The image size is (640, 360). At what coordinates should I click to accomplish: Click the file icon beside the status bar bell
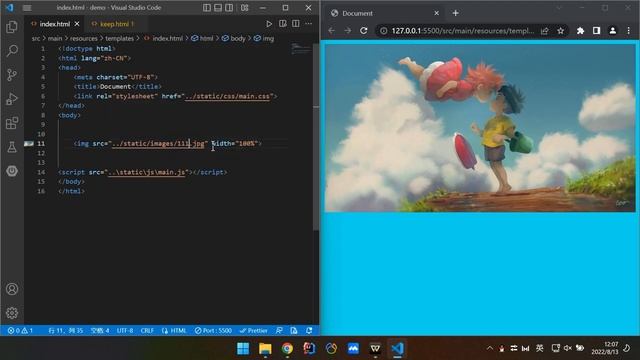click(294, 331)
